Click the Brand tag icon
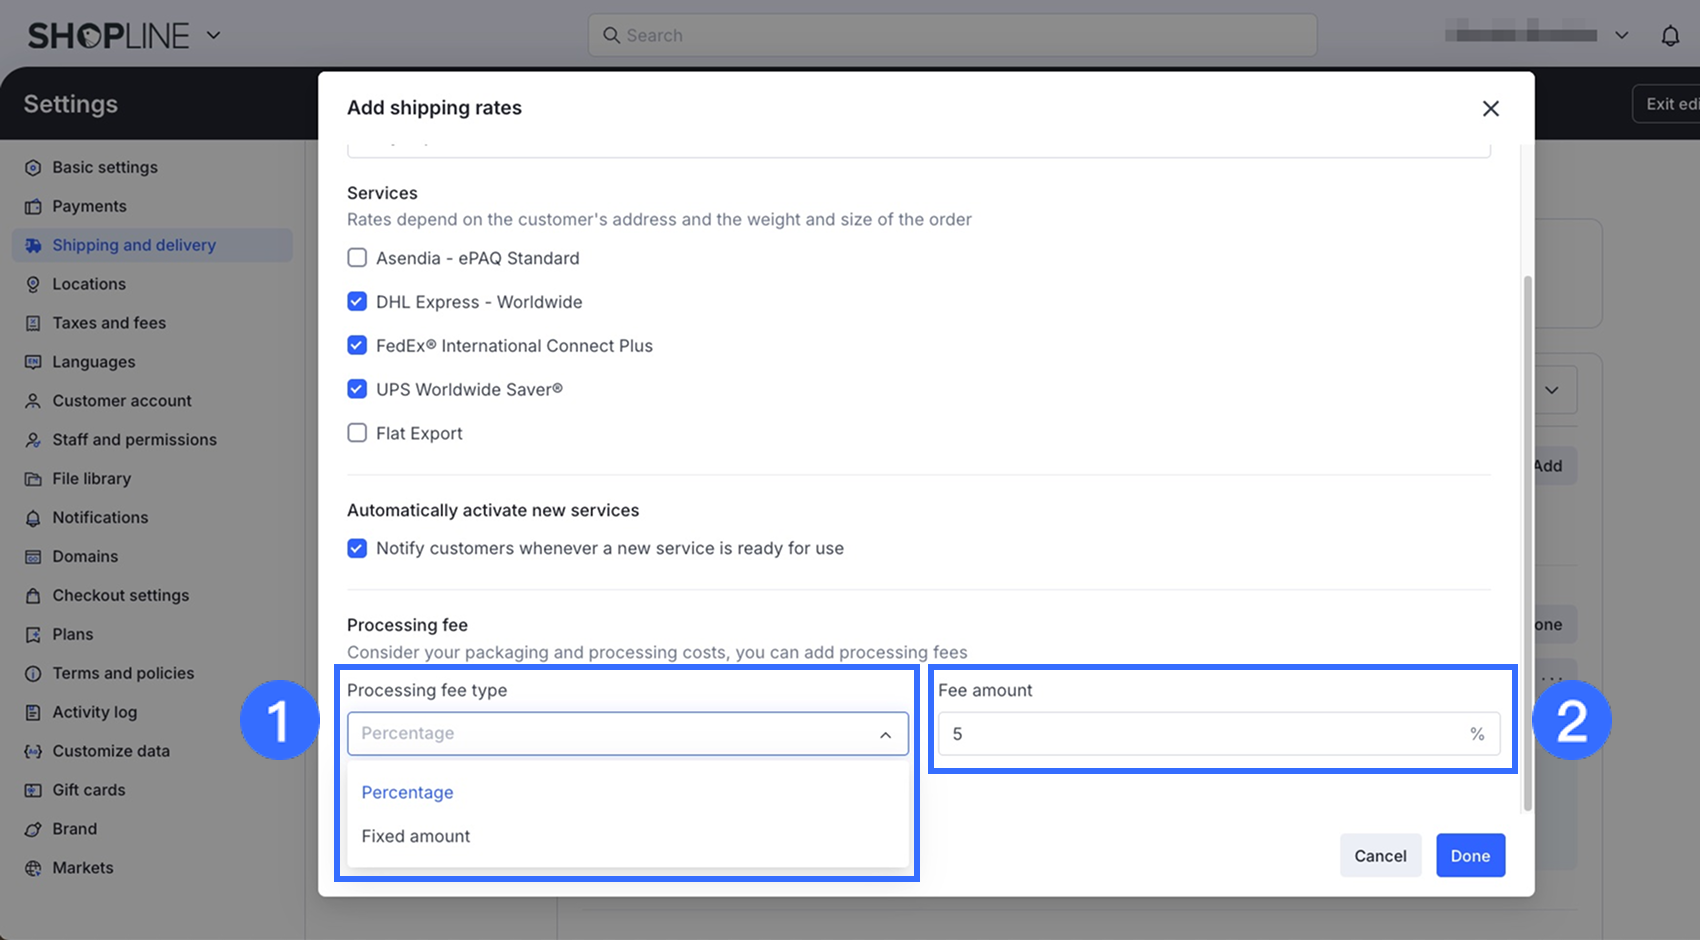The height and width of the screenshot is (940, 1700). [x=33, y=829]
